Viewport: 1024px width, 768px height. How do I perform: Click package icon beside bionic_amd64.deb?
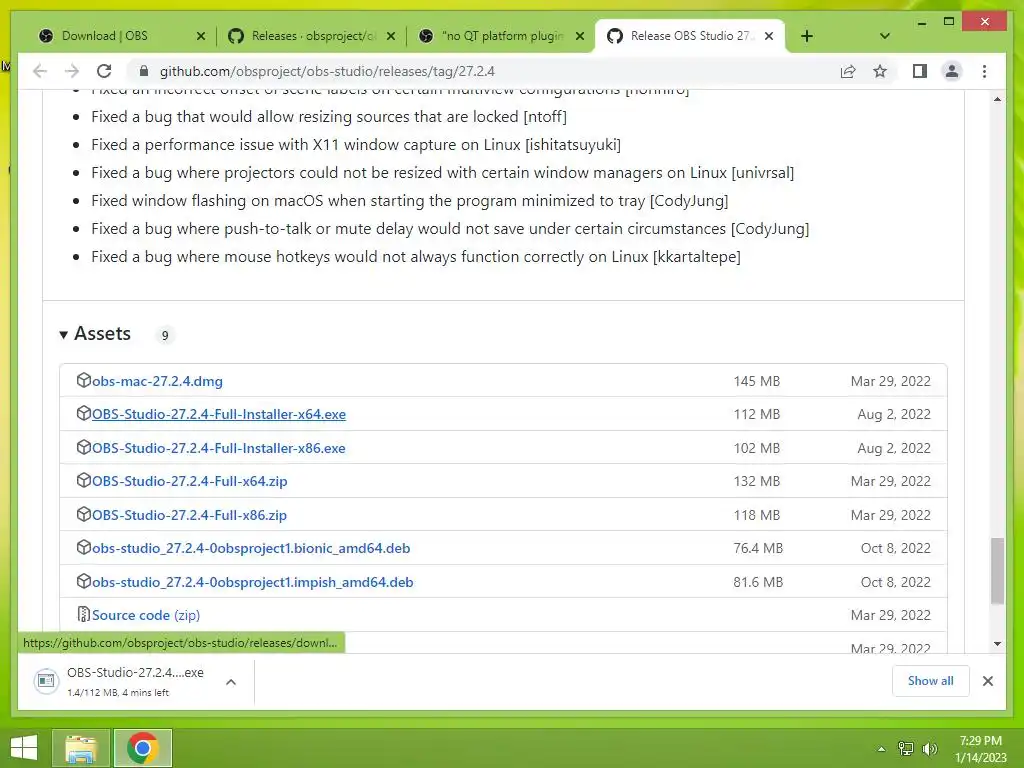[x=84, y=547]
